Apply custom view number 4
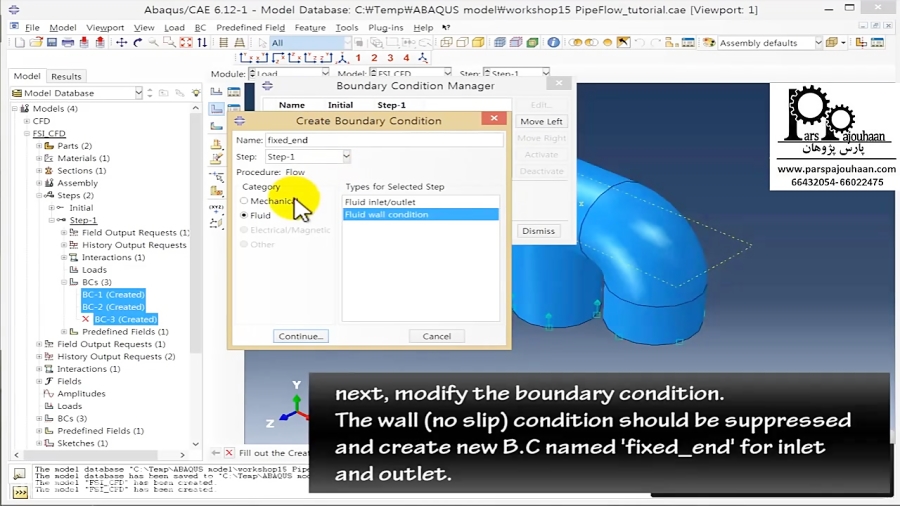900x506 pixels. click(x=406, y=58)
